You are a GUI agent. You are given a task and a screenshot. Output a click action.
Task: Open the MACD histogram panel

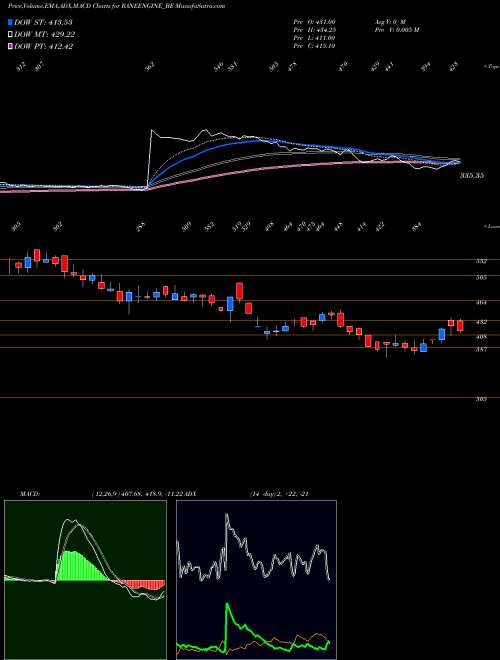[85, 580]
